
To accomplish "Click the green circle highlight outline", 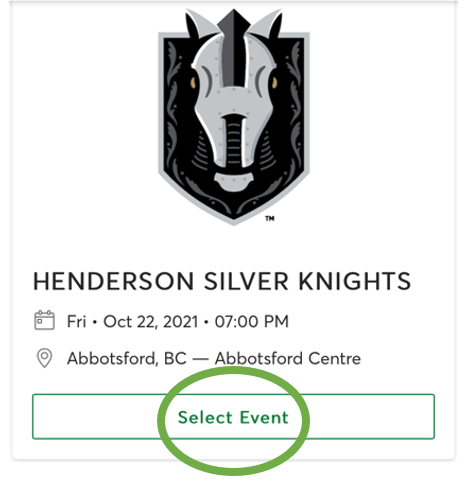I will (233, 371).
